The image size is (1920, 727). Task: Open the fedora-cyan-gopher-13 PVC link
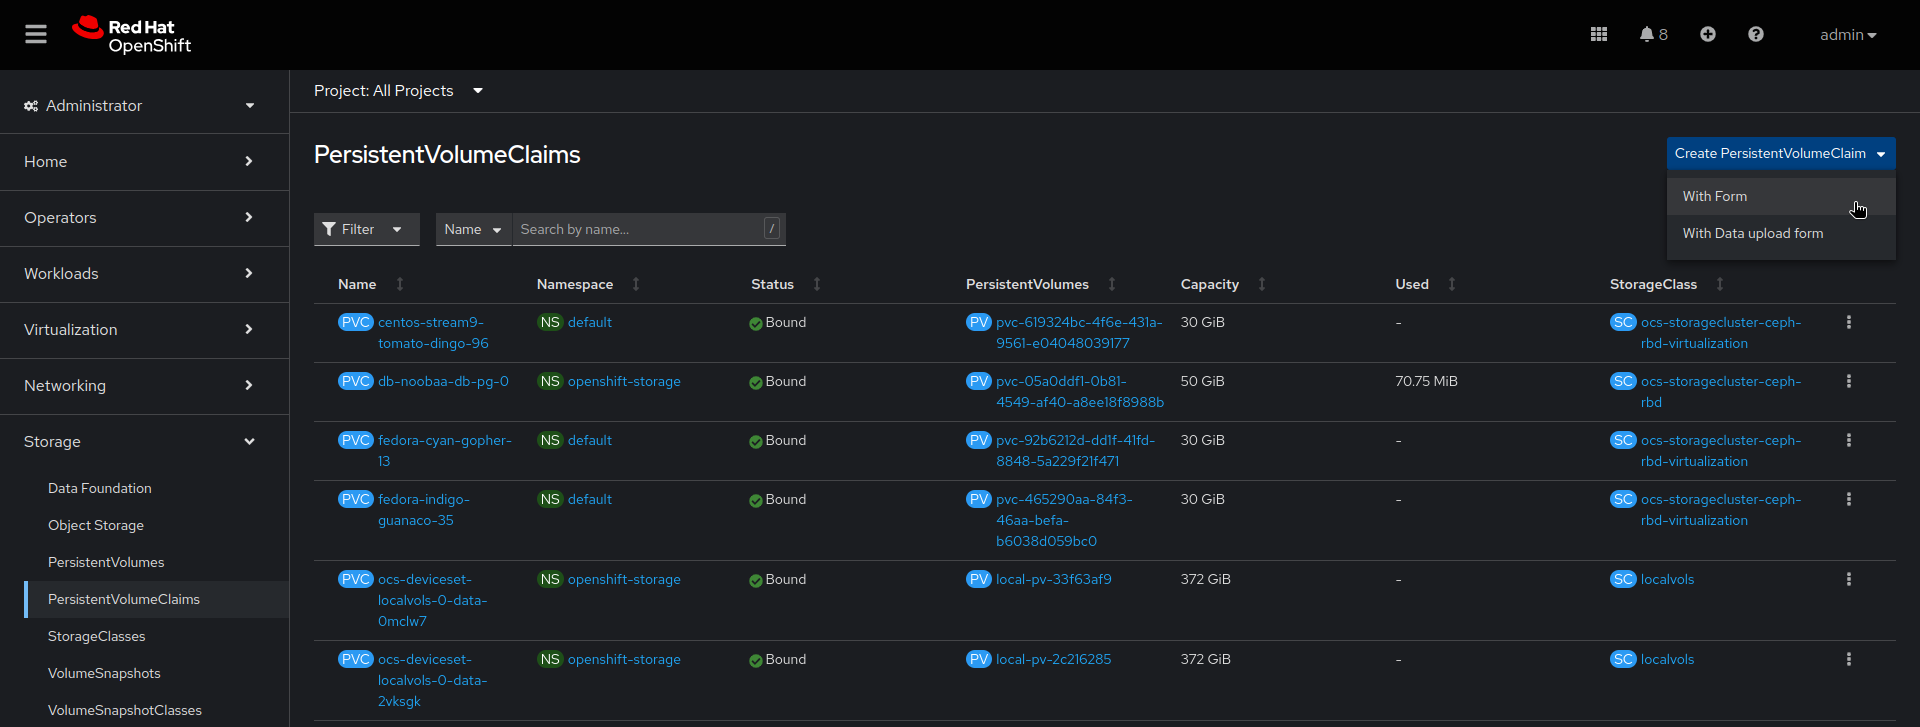444,441
